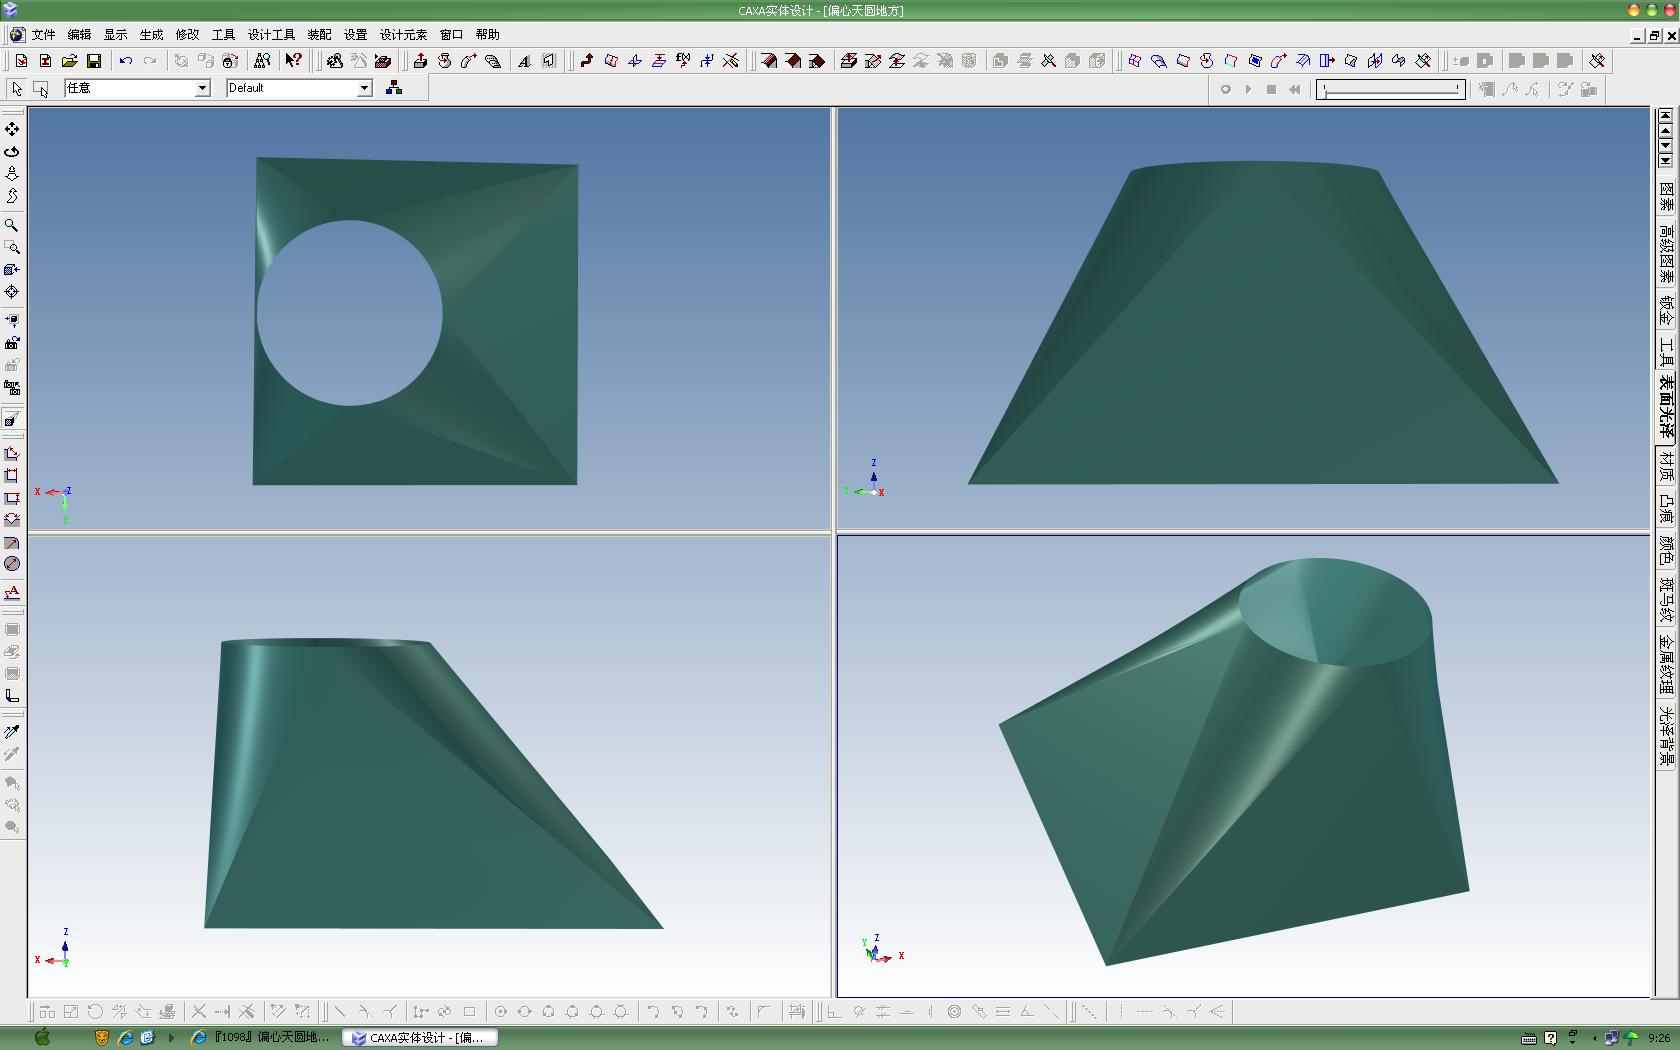
Task: Click the box selection pointer tool
Action: (40, 88)
